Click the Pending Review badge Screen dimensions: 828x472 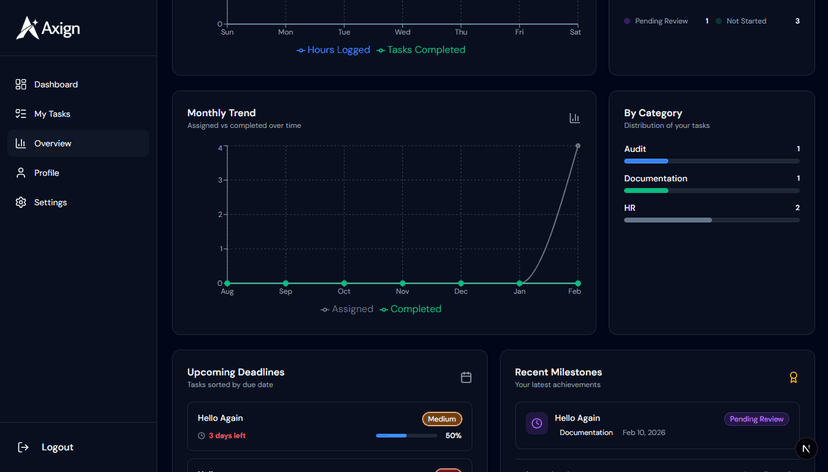pyautogui.click(x=756, y=419)
